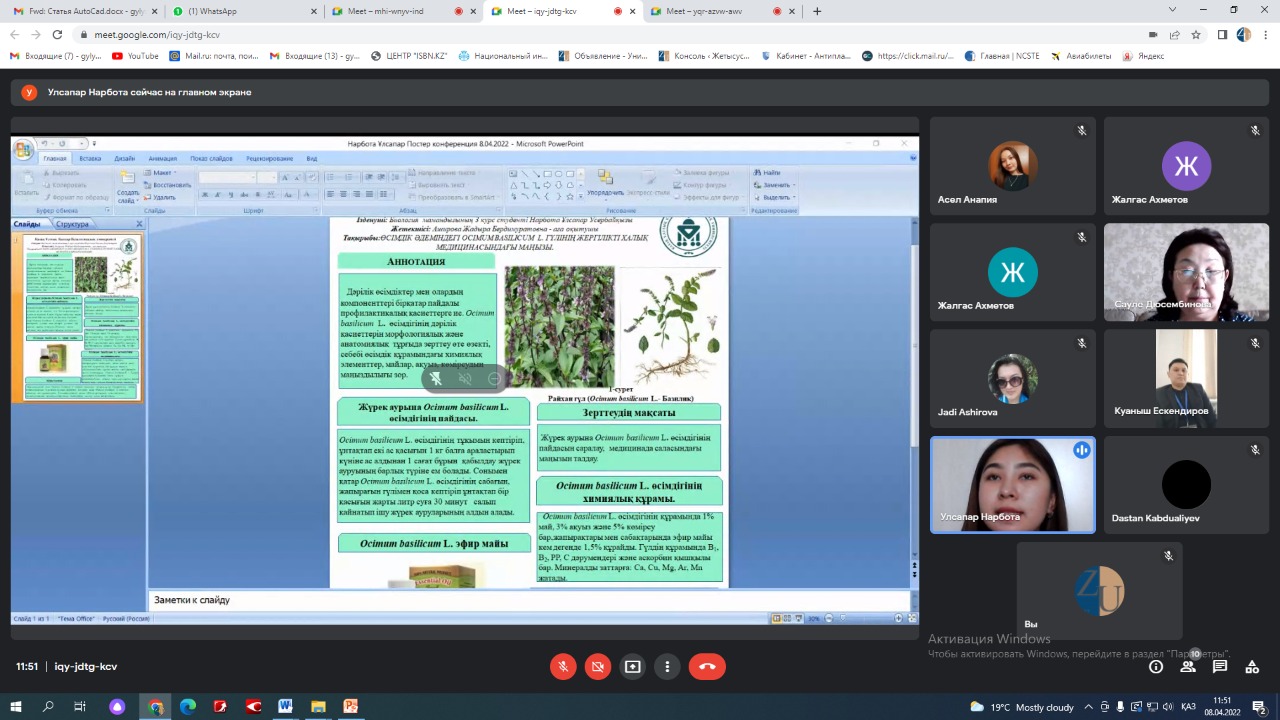Open the YouTube bookmark
Viewport: 1280px width, 720px height.
(x=135, y=56)
